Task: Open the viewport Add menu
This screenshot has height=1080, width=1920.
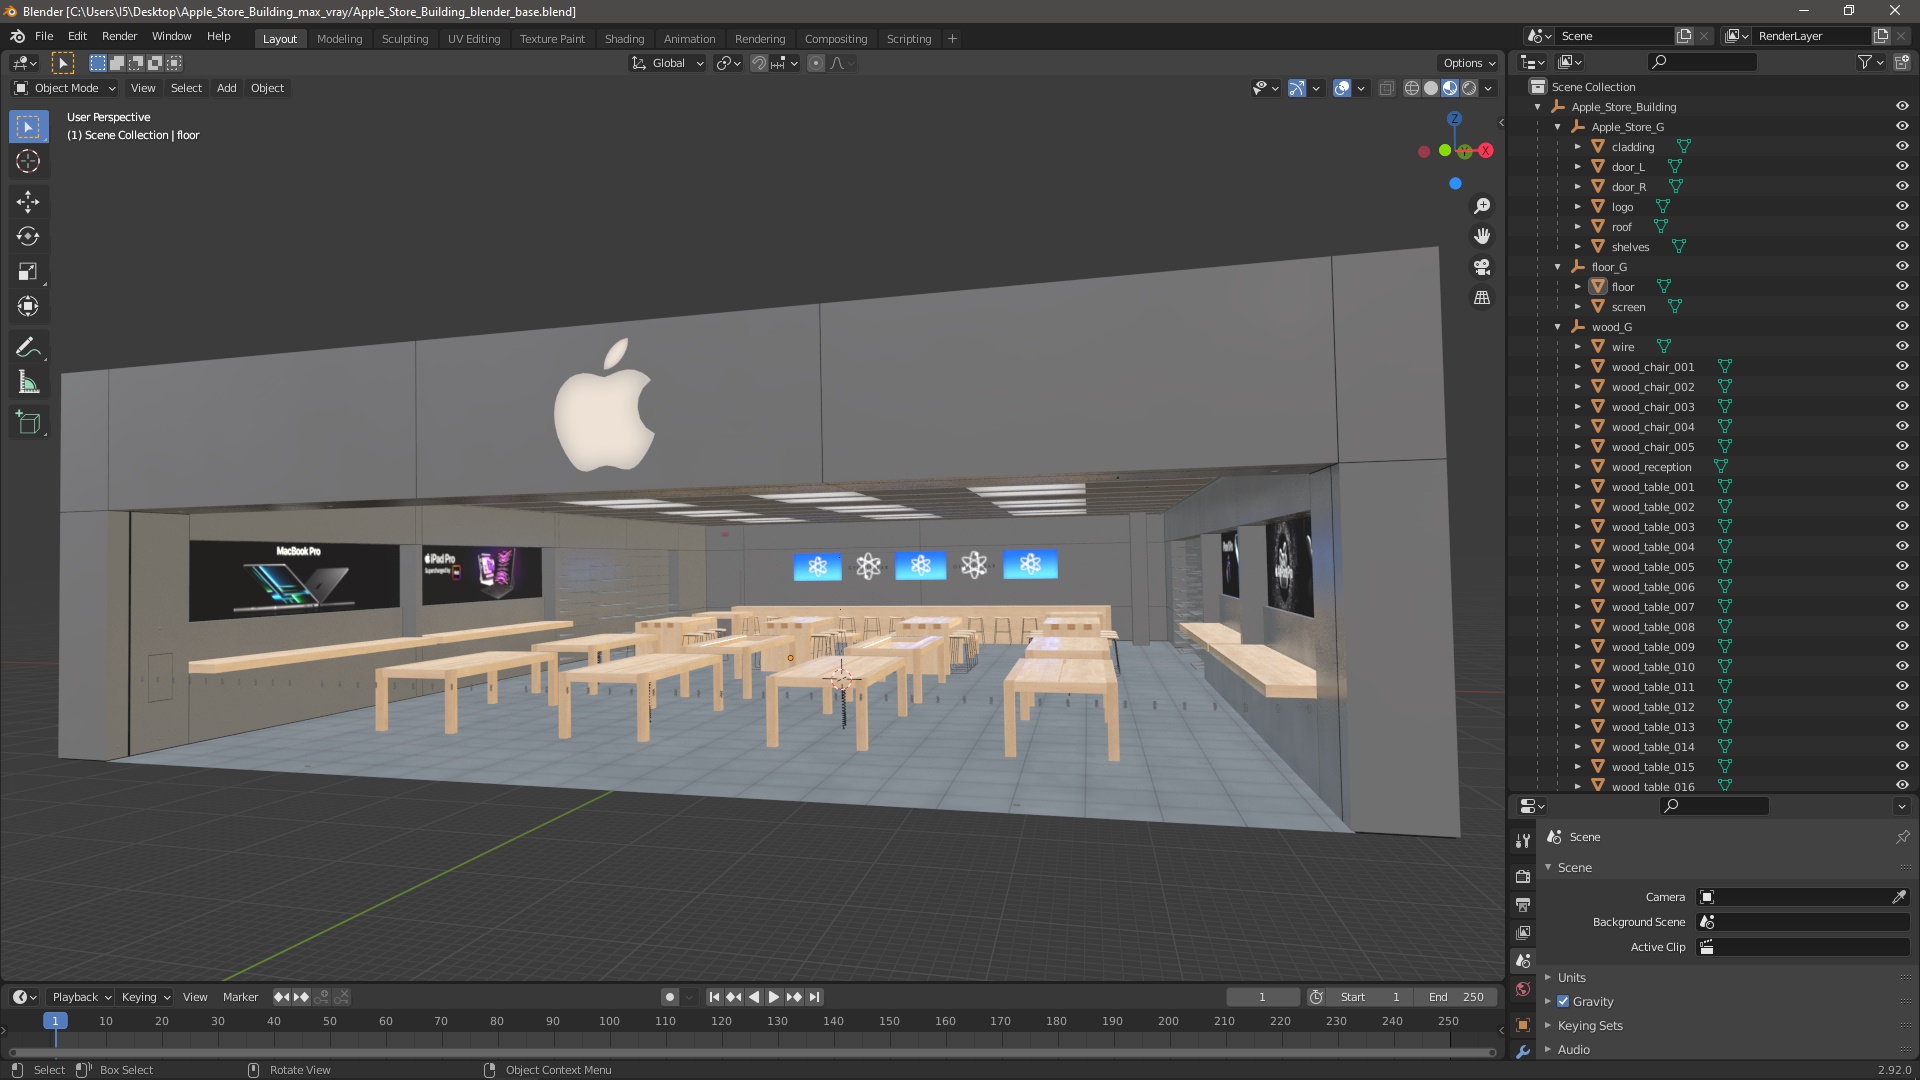Action: (227, 88)
